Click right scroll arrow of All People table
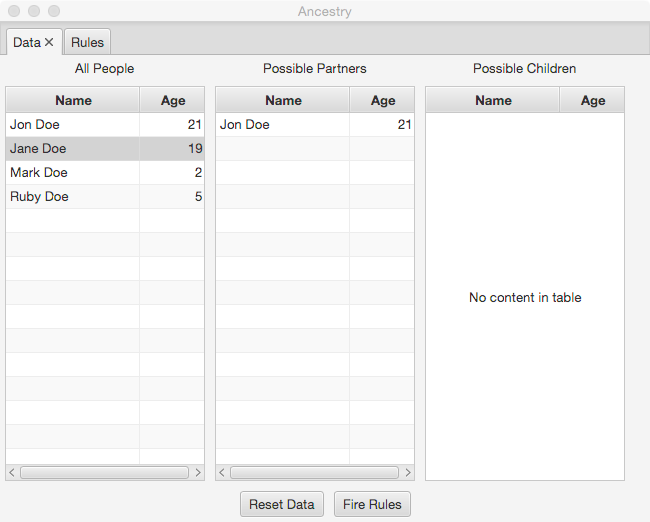The image size is (650, 522). point(198,472)
